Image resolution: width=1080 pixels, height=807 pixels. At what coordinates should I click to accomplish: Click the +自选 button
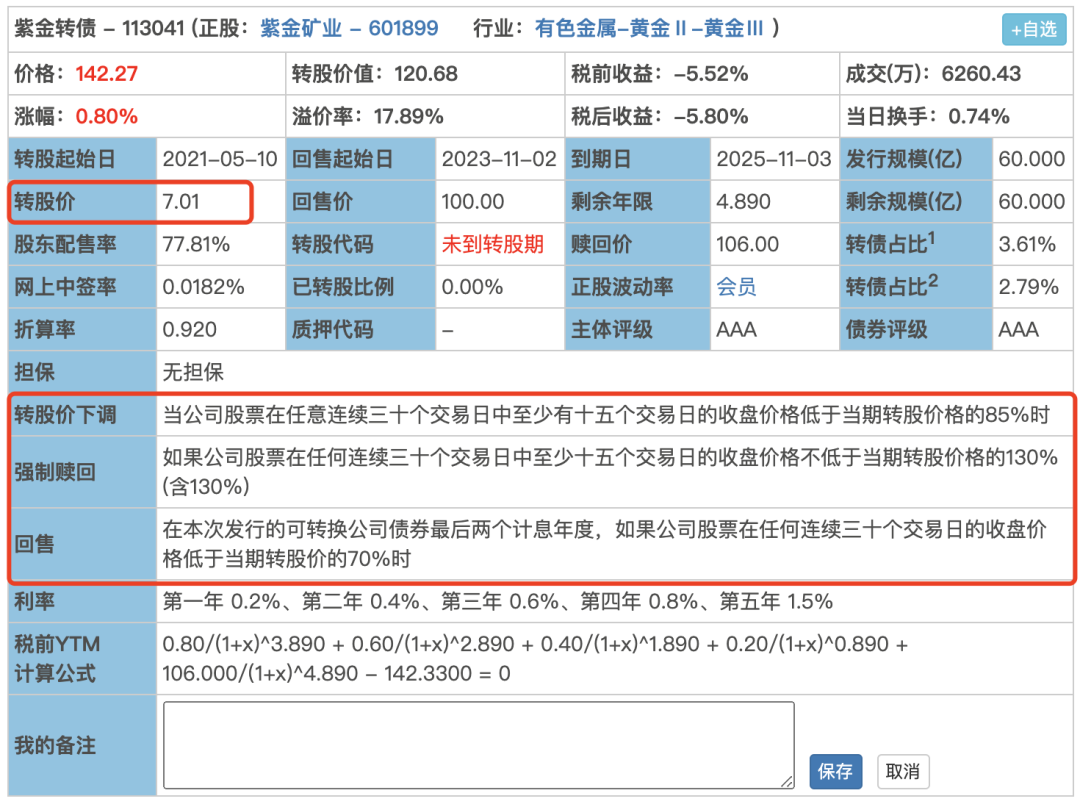1033,30
